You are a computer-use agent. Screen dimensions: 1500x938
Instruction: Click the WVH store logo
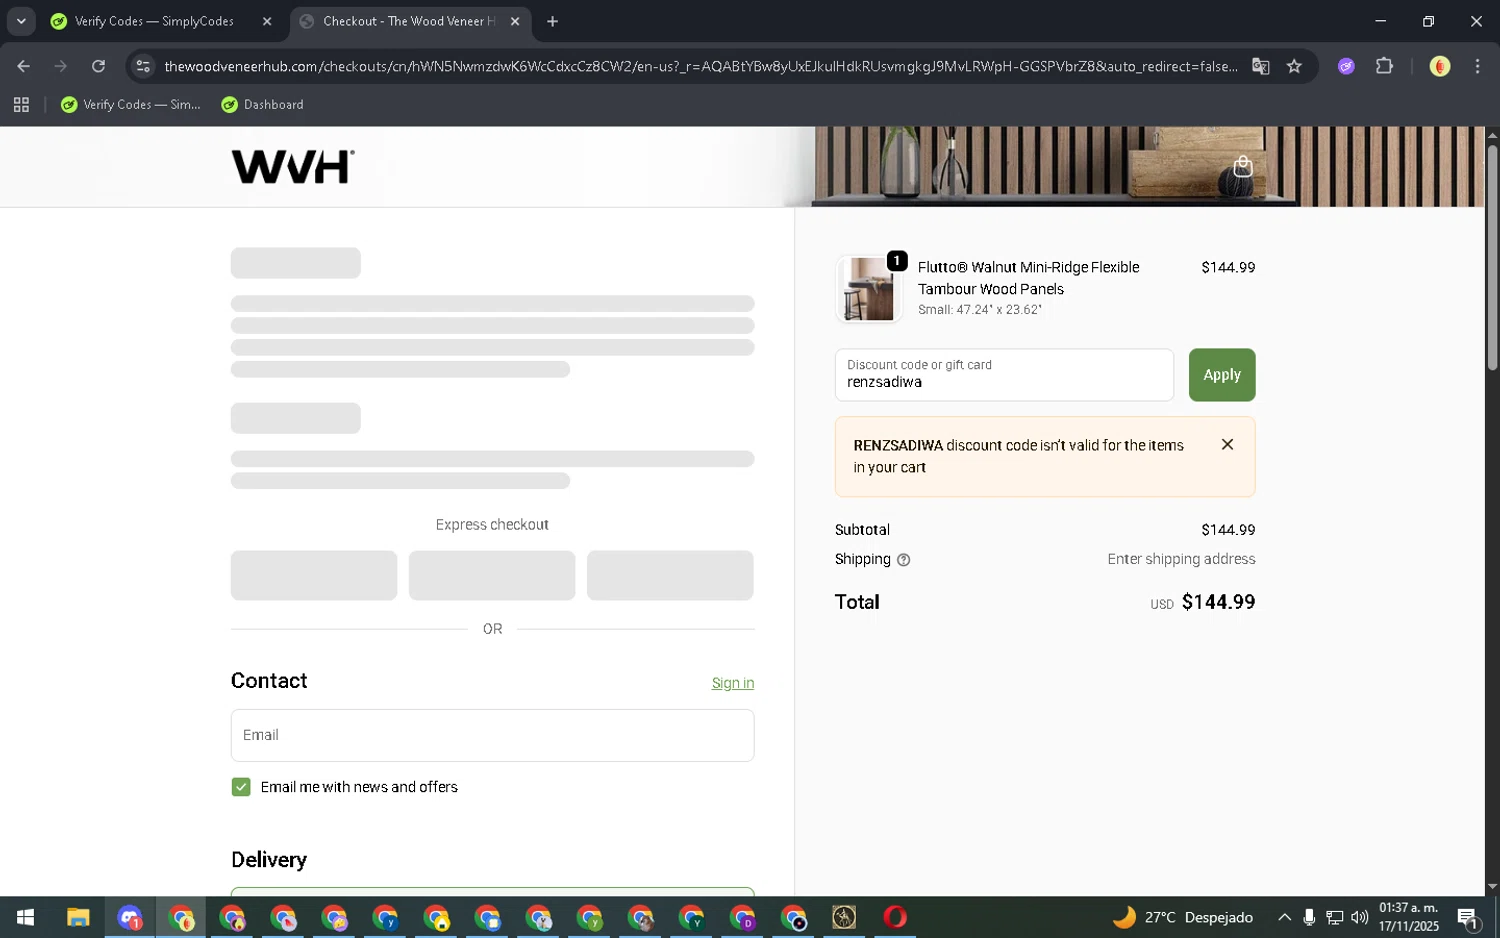tap(293, 167)
